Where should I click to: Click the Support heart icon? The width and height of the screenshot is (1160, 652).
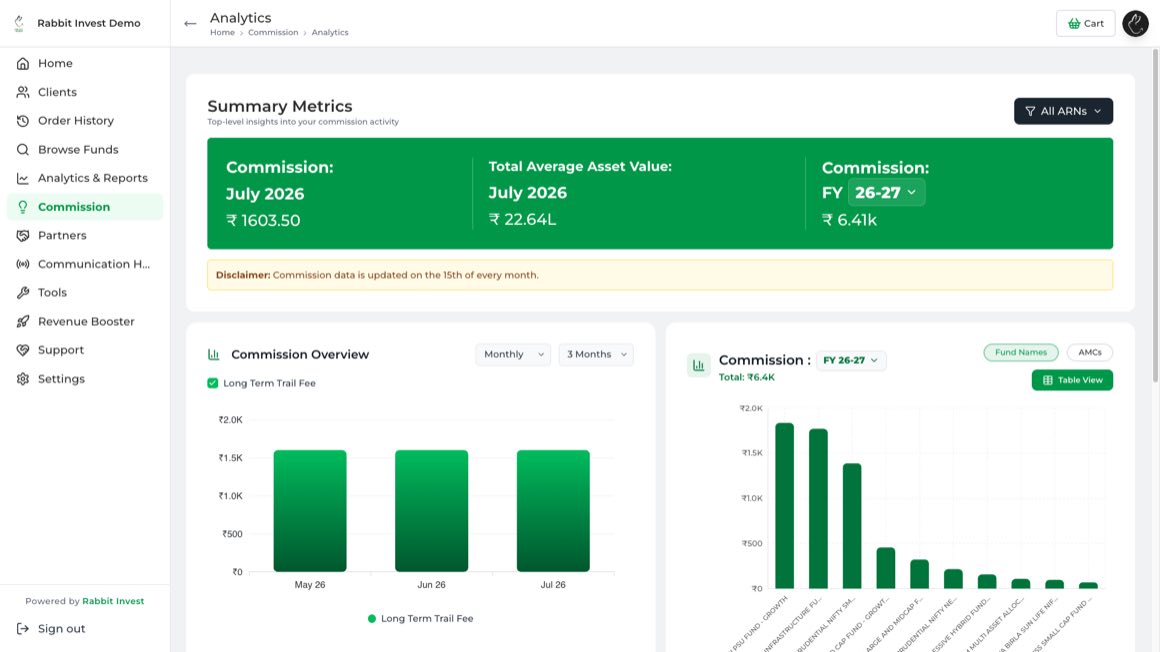[x=23, y=350]
